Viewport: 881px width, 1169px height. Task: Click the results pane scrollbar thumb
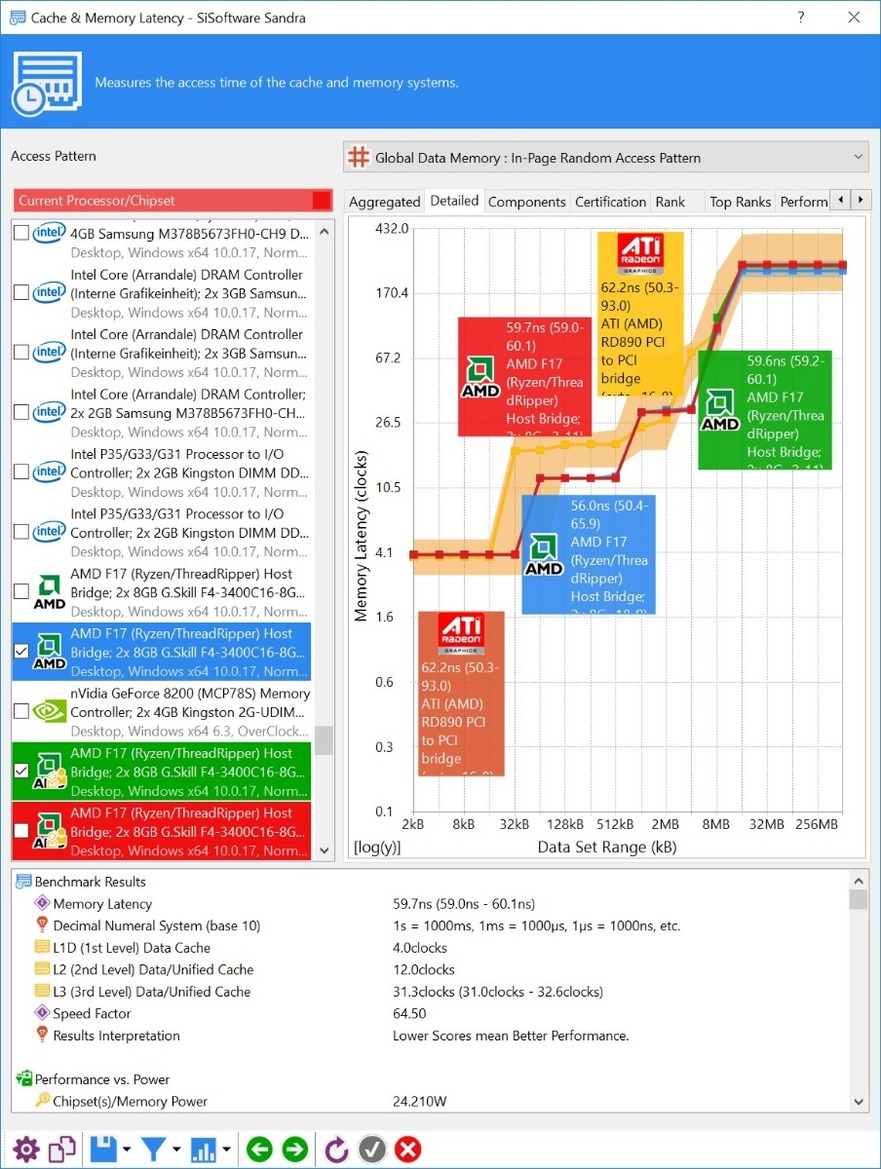coord(859,900)
